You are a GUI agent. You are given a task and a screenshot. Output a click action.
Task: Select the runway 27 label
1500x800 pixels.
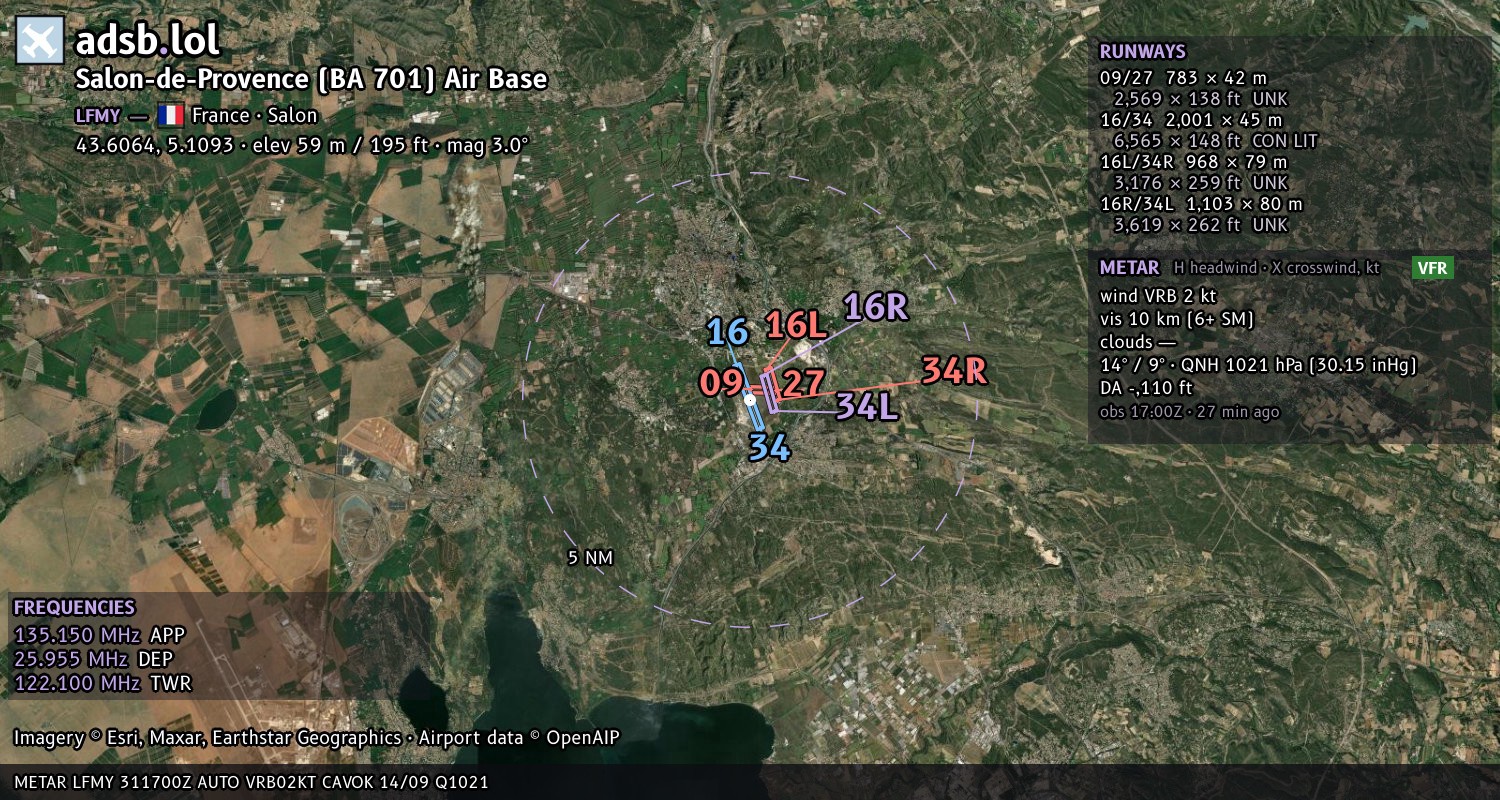[x=804, y=383]
